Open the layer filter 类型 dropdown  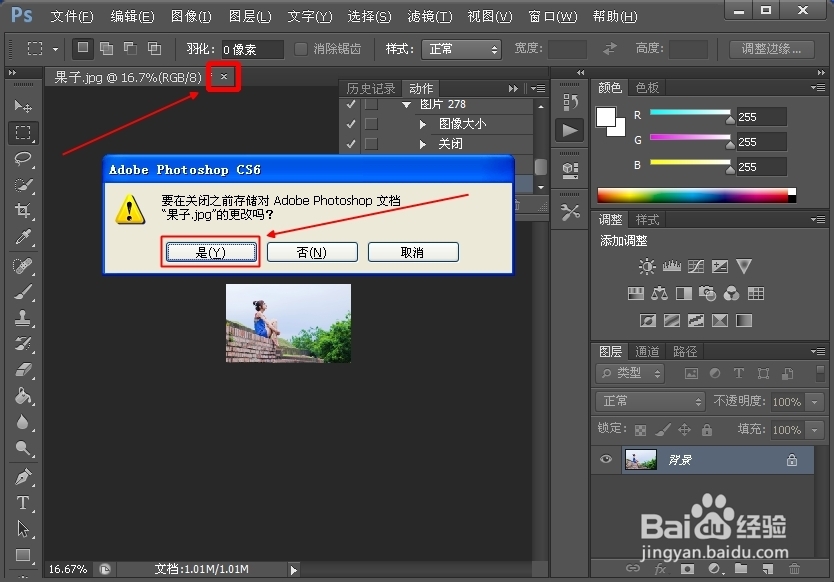(x=631, y=373)
